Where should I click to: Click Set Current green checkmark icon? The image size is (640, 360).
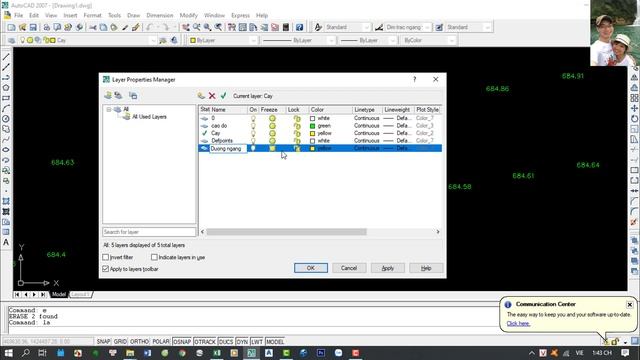tap(223, 96)
